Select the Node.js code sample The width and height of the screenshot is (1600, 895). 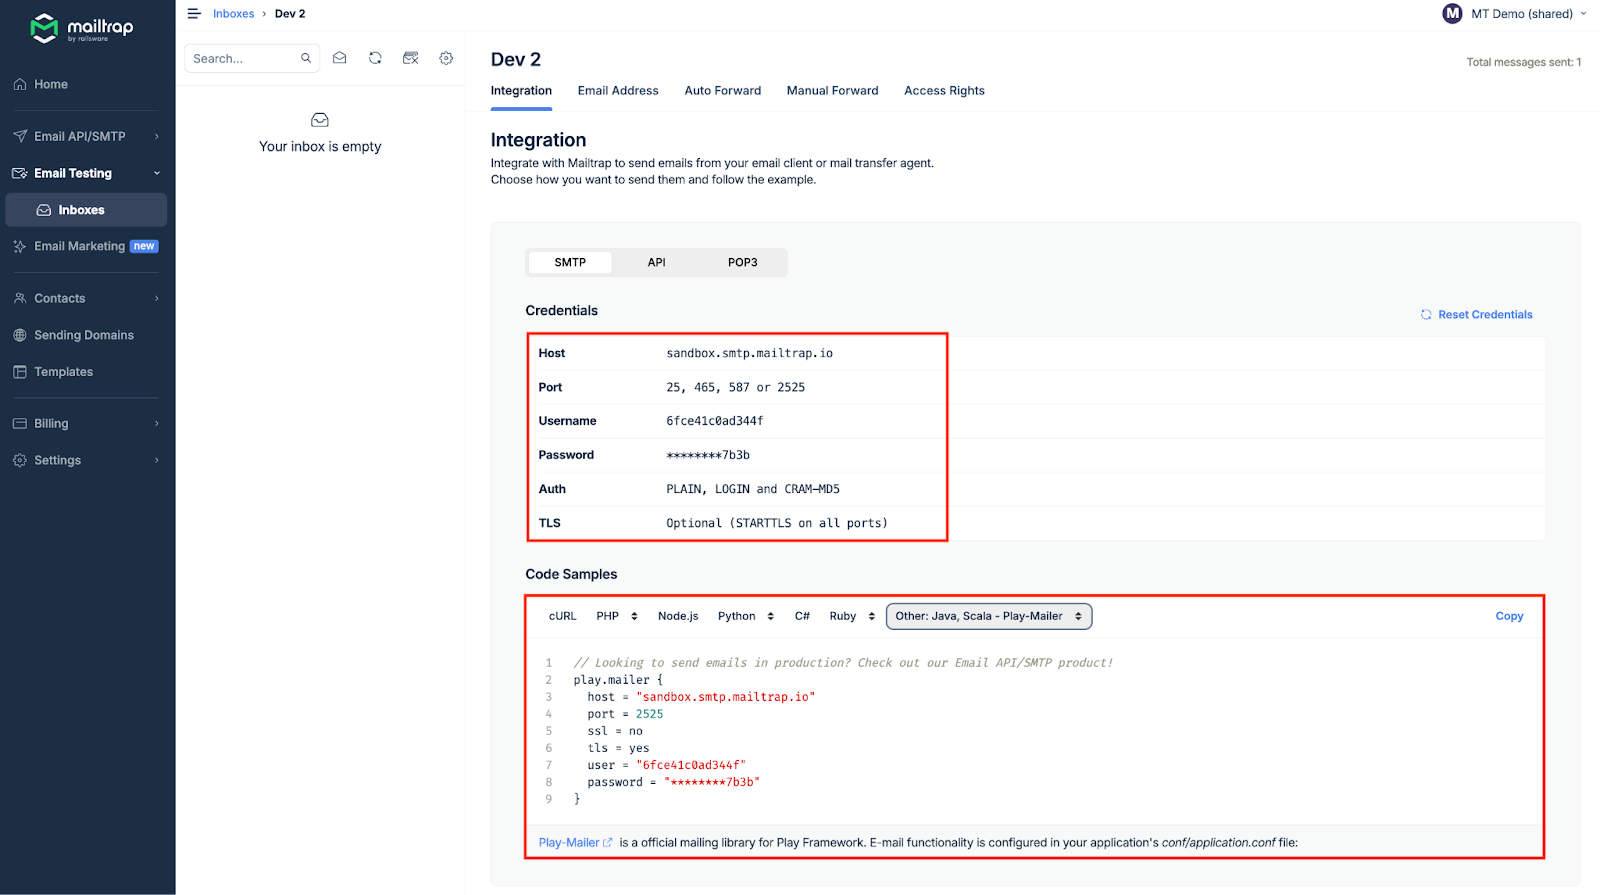(678, 616)
